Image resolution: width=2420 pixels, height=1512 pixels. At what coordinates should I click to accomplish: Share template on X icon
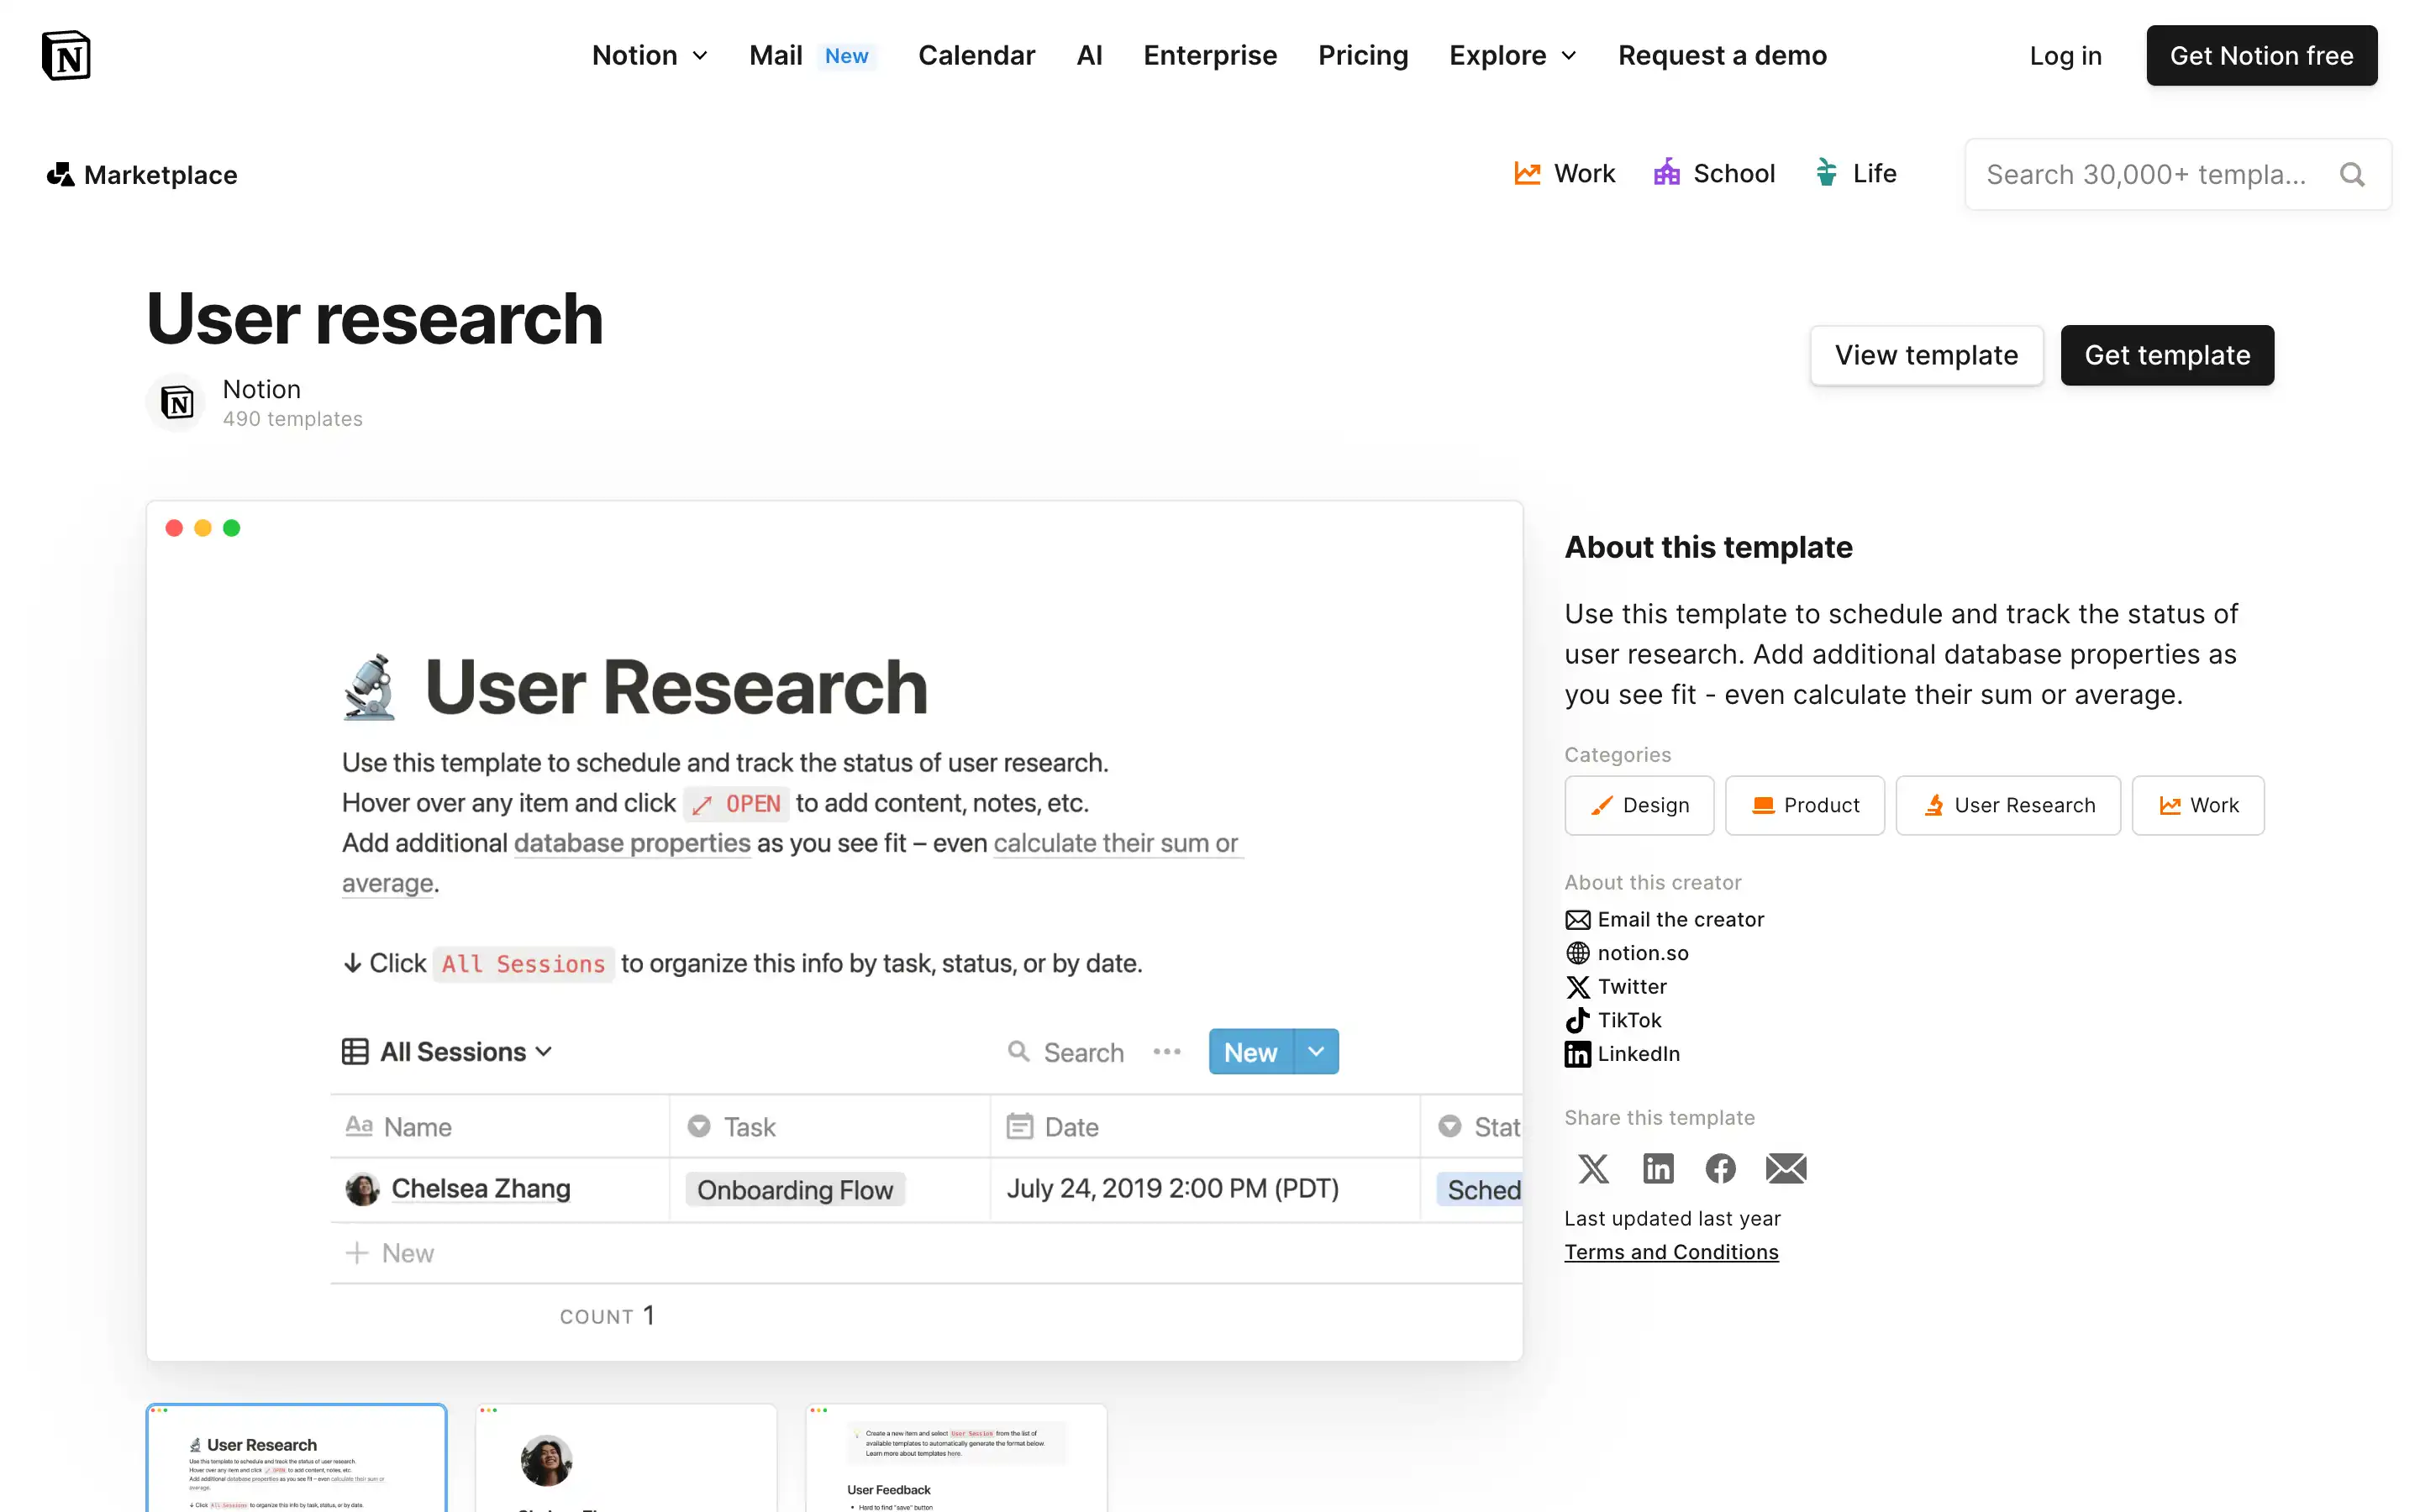pyautogui.click(x=1593, y=1168)
